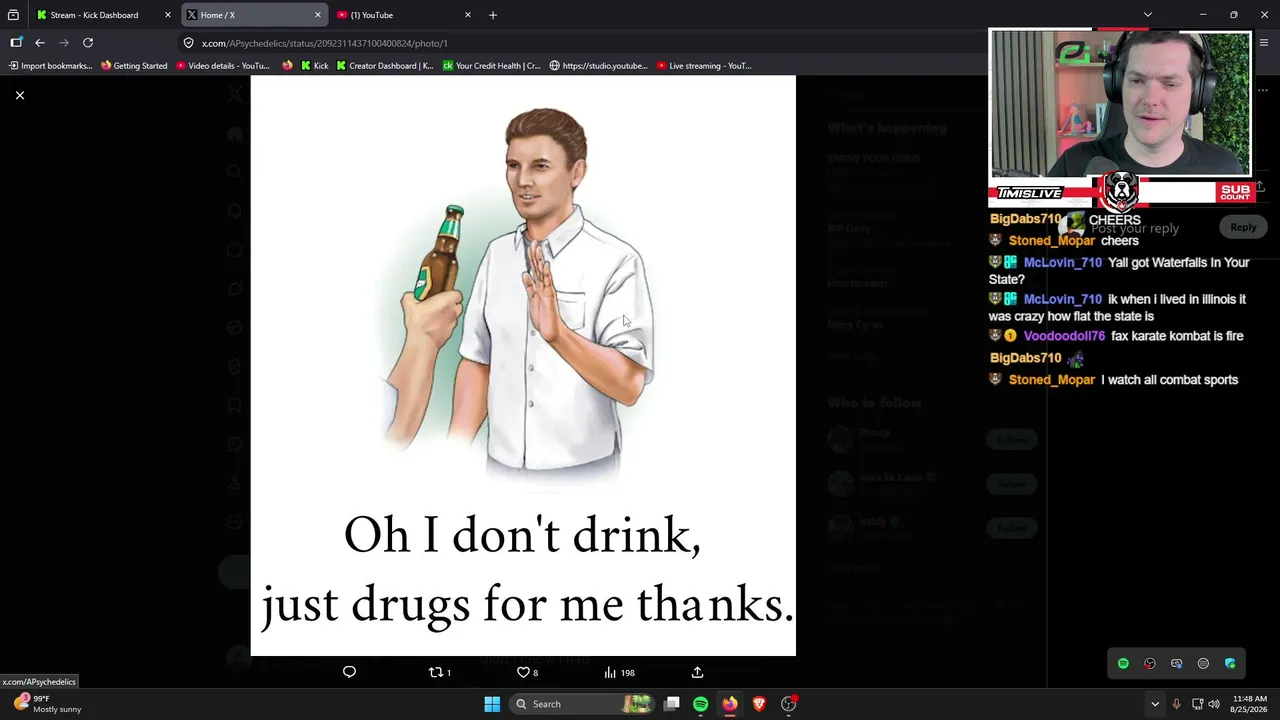Open the Import bookmarks... bookmark

pos(50,66)
